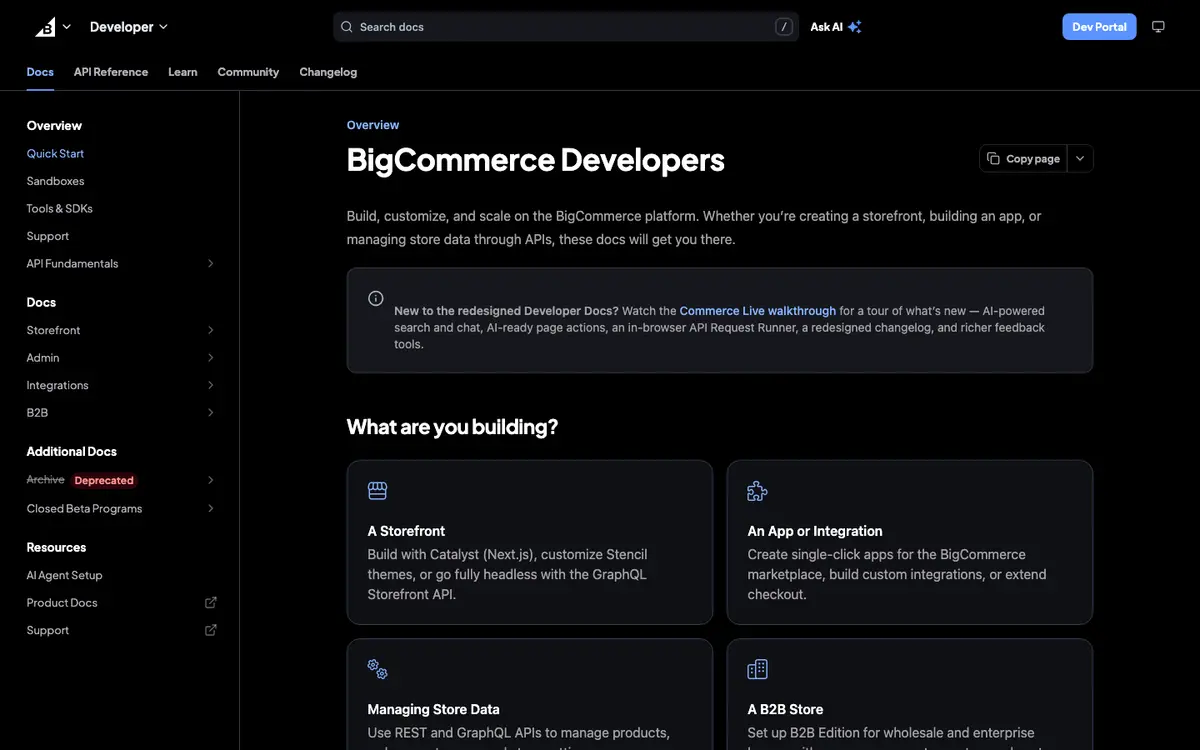This screenshot has height=750, width=1200.
Task: Click the BigCommerce logo icon
Action: 46,27
